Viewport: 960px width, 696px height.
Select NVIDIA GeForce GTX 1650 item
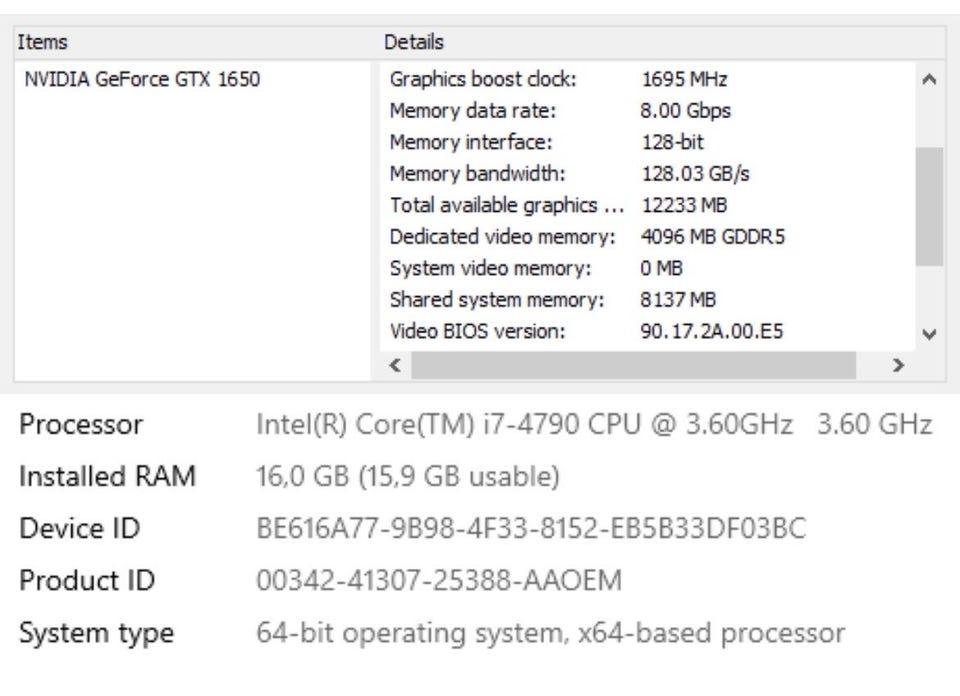pyautogui.click(x=141, y=79)
